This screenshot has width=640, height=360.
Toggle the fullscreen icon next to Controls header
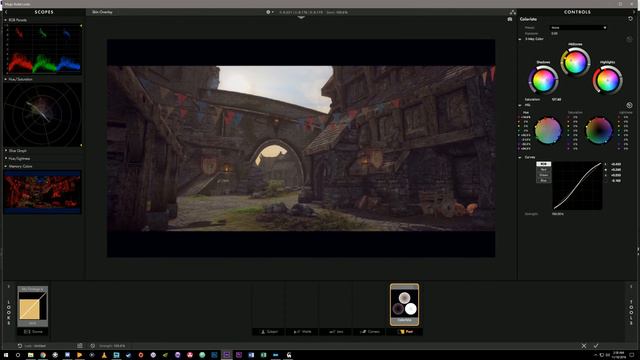point(513,12)
